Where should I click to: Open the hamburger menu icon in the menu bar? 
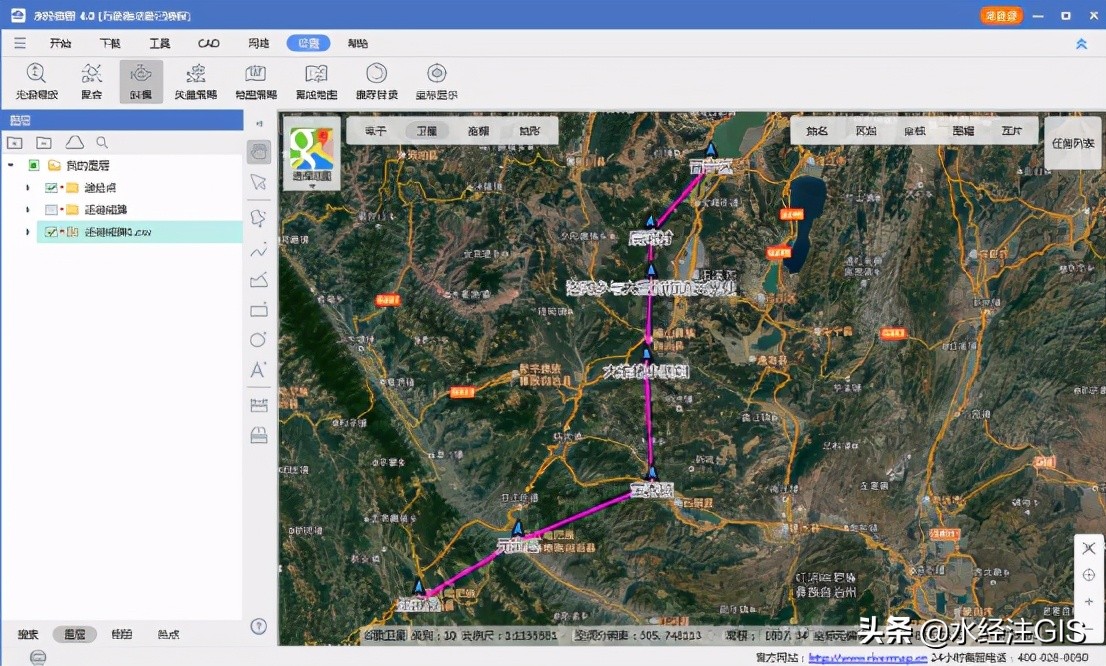pyautogui.click(x=20, y=43)
